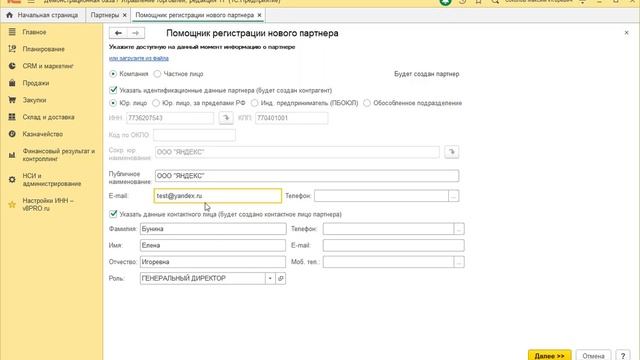Expand the Роль dropdown list
640x360 pixels.
[x=270, y=278]
